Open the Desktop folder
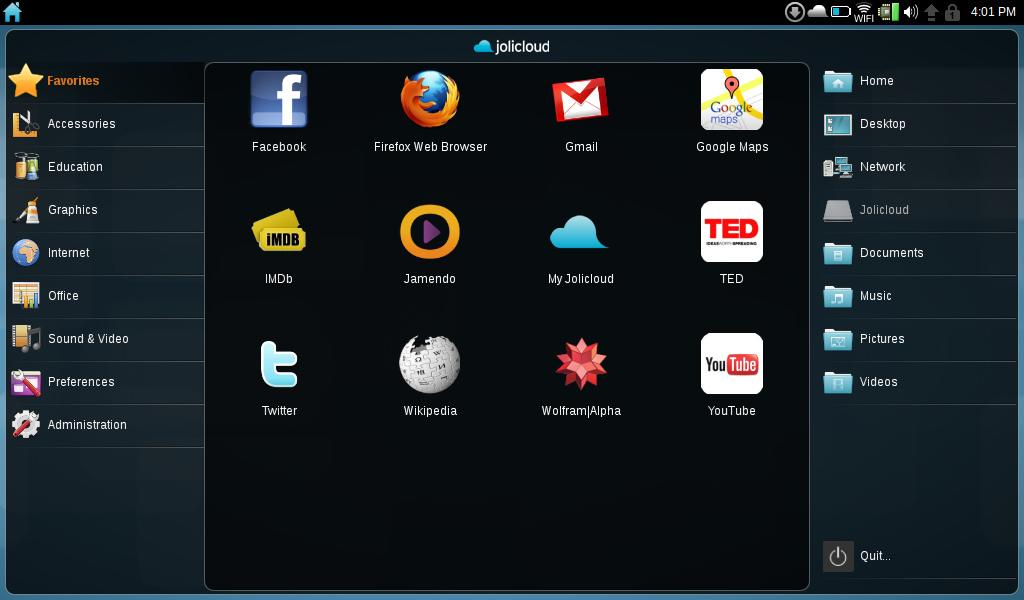The height and width of the screenshot is (600, 1024). coord(918,124)
